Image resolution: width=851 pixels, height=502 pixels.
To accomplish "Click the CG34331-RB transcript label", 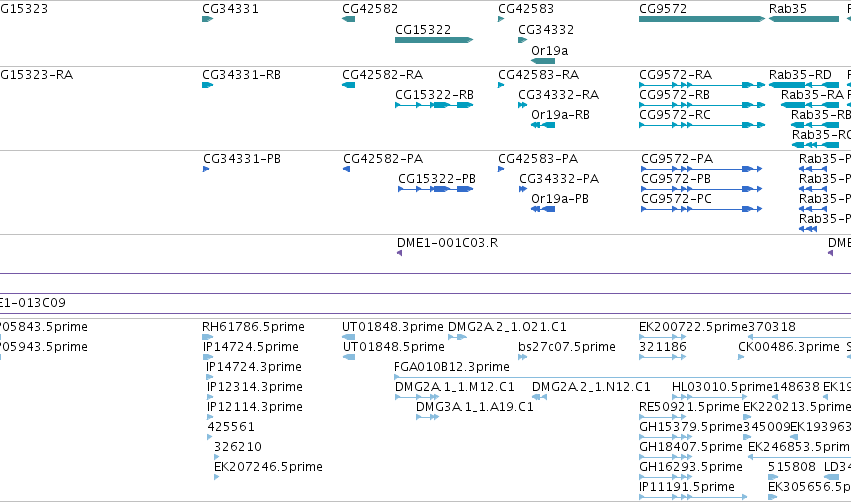I will click(x=242, y=75).
